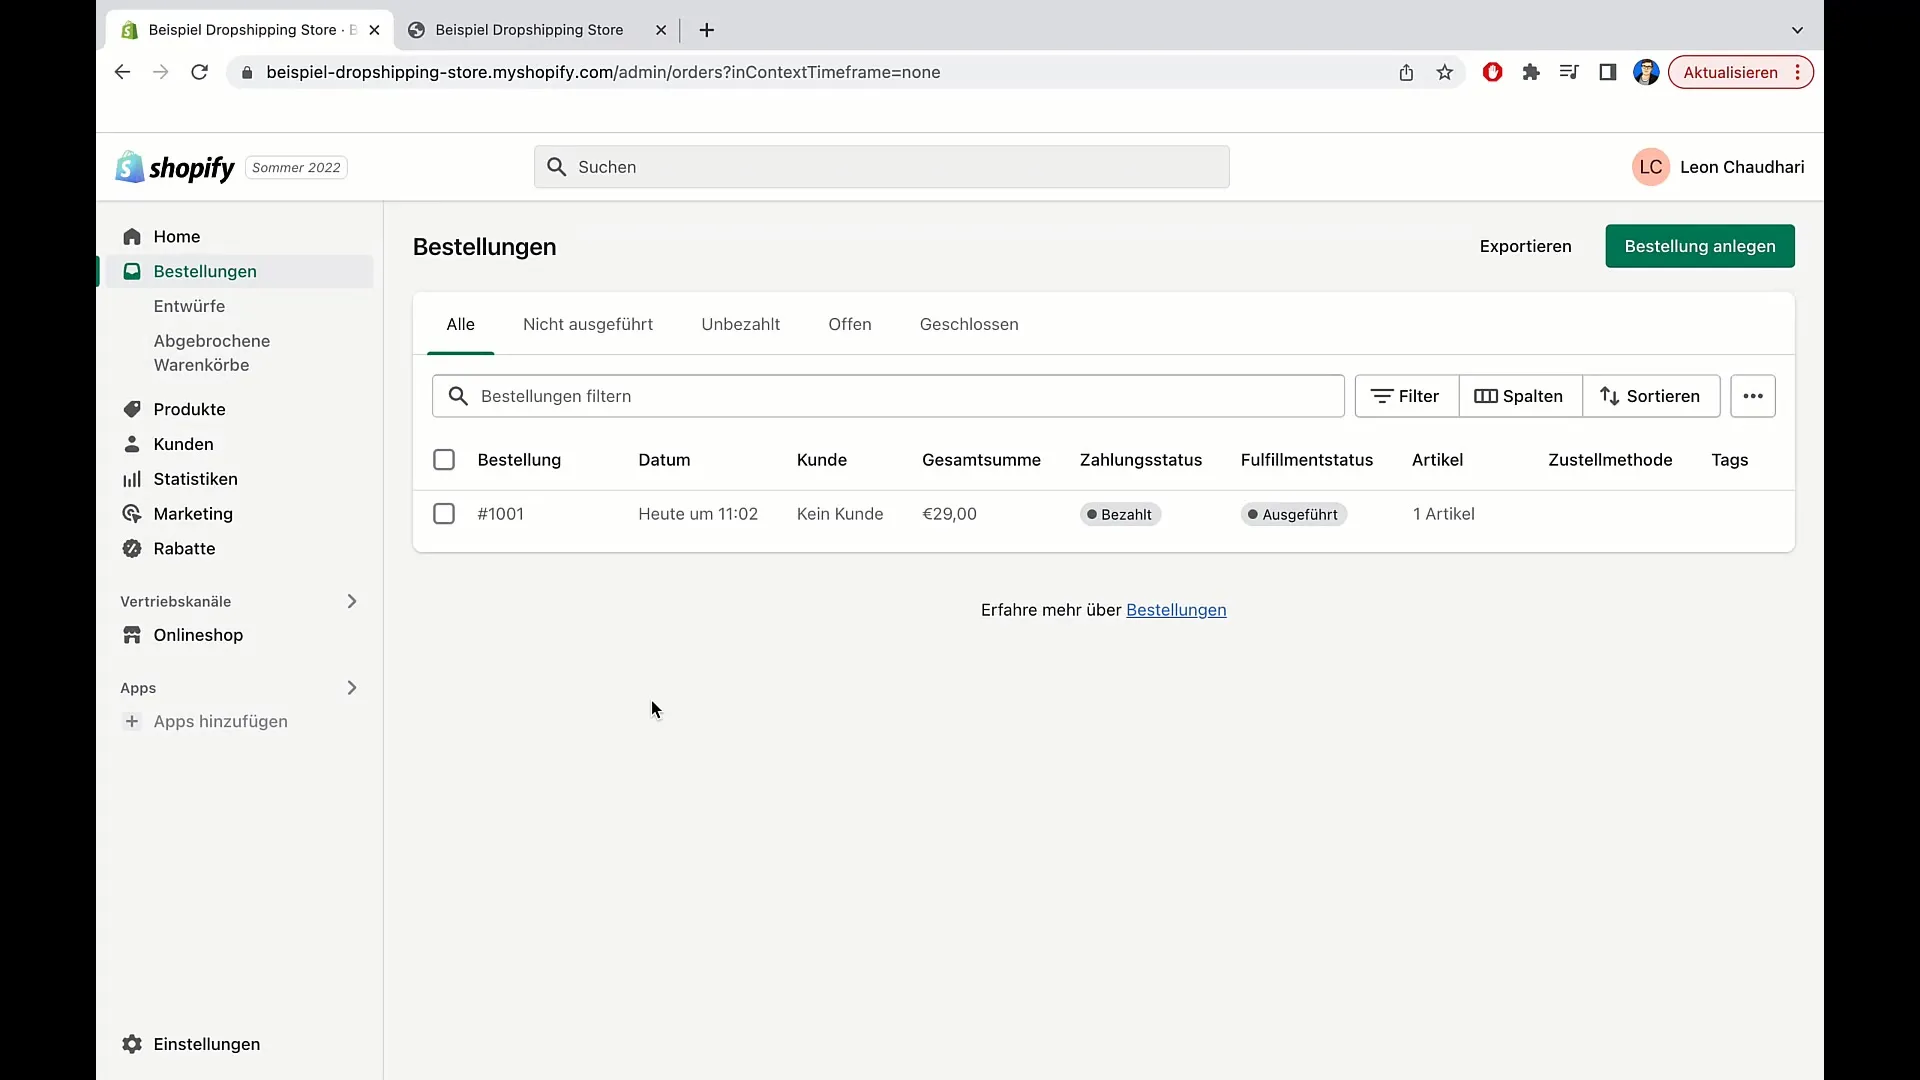
Task: Click the Ausgeführt status badge
Action: [1293, 514]
